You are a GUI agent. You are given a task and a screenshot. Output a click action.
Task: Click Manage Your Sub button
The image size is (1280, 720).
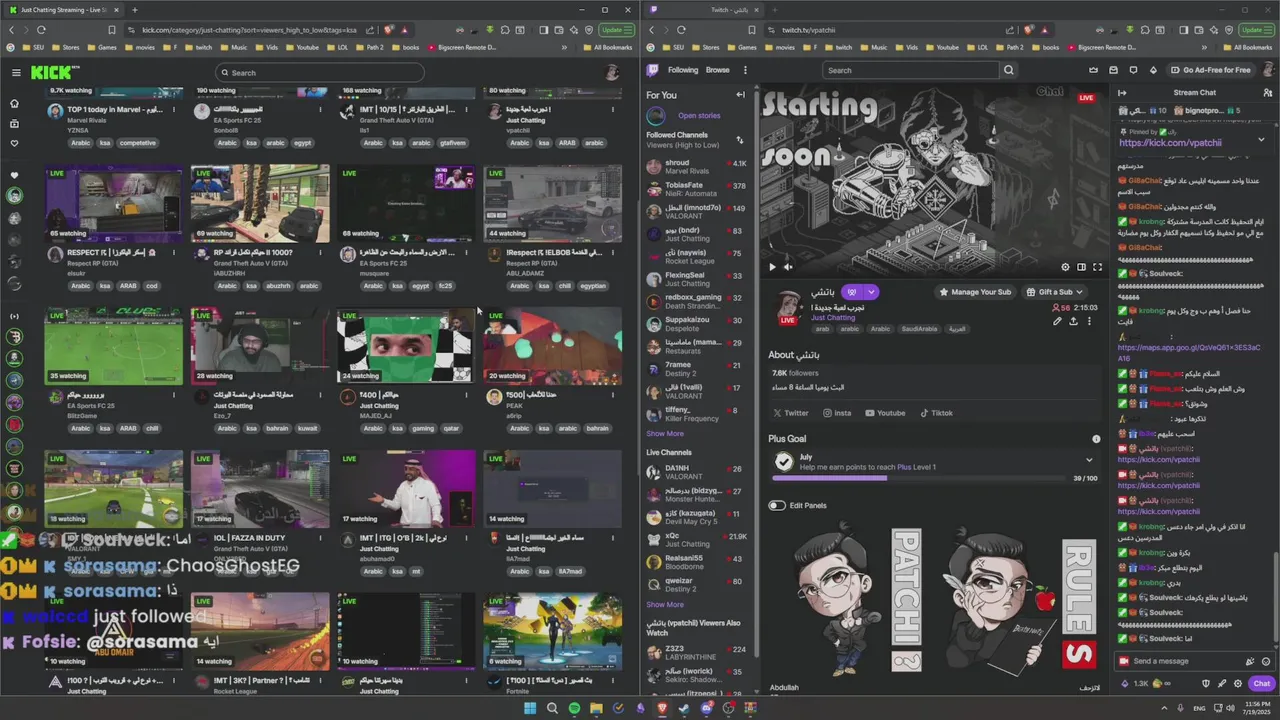pos(975,292)
